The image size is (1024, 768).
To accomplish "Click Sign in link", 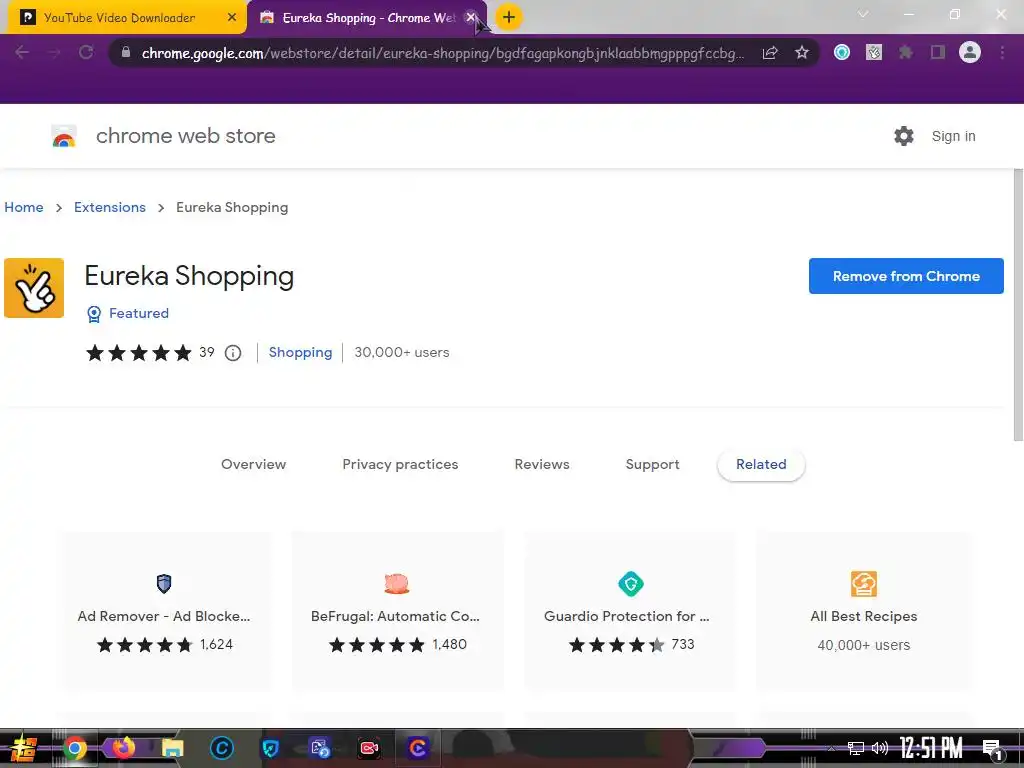I will [x=953, y=136].
